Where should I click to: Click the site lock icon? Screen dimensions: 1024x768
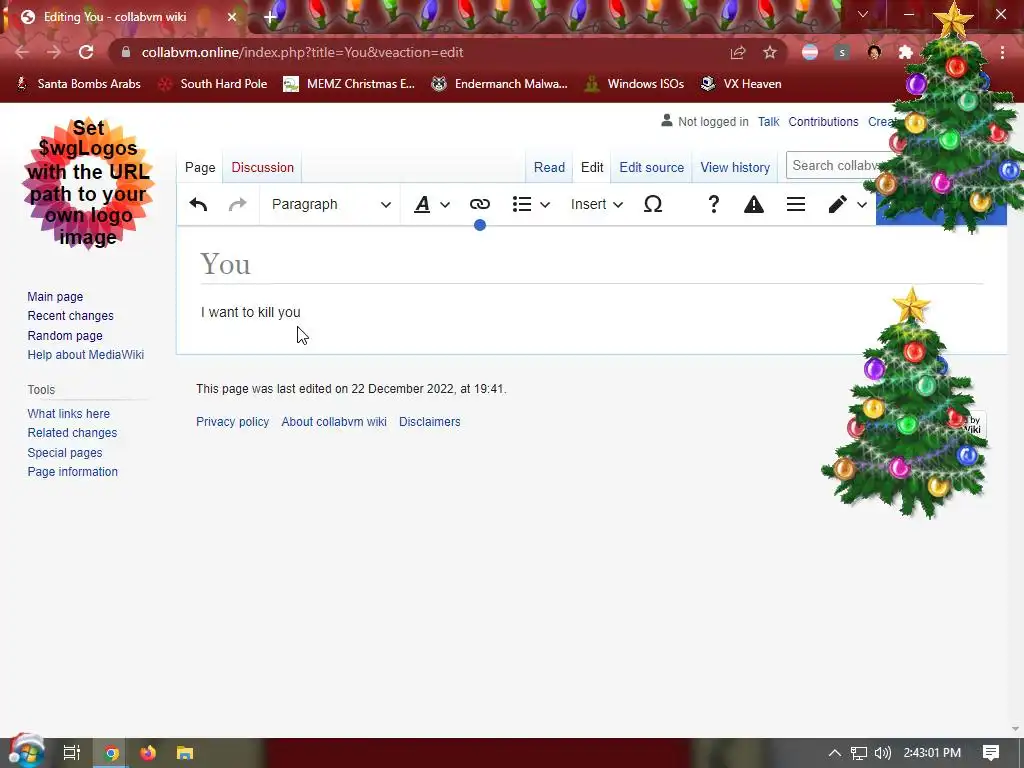126,52
